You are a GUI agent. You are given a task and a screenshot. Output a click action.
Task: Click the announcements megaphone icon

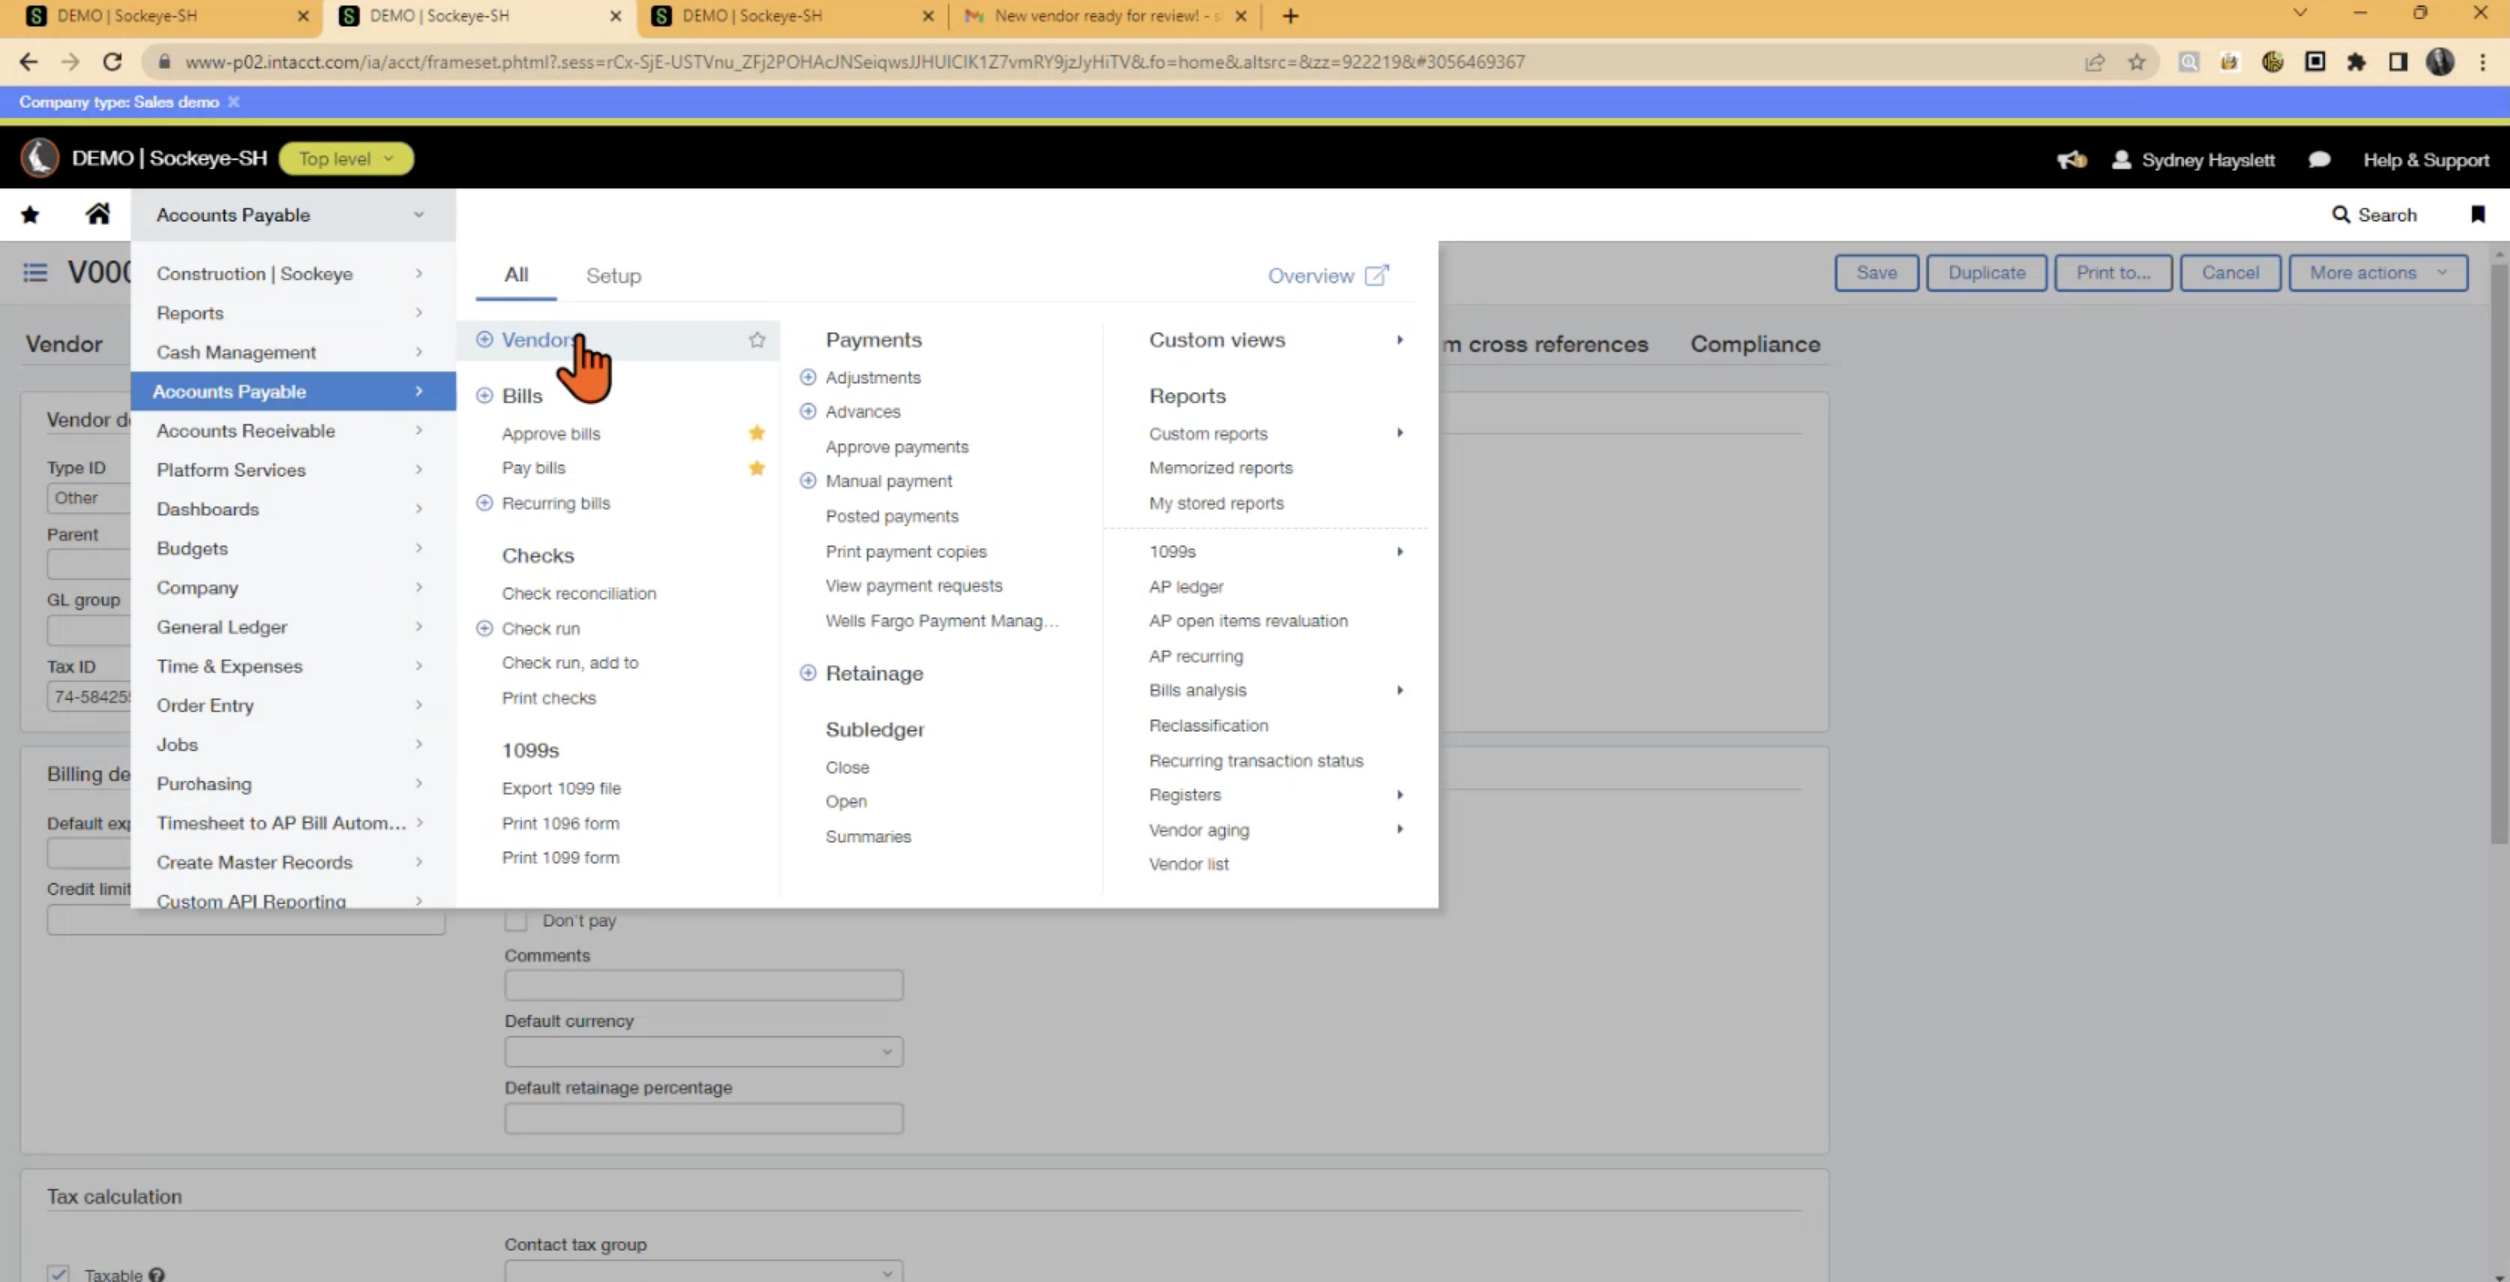(2071, 160)
